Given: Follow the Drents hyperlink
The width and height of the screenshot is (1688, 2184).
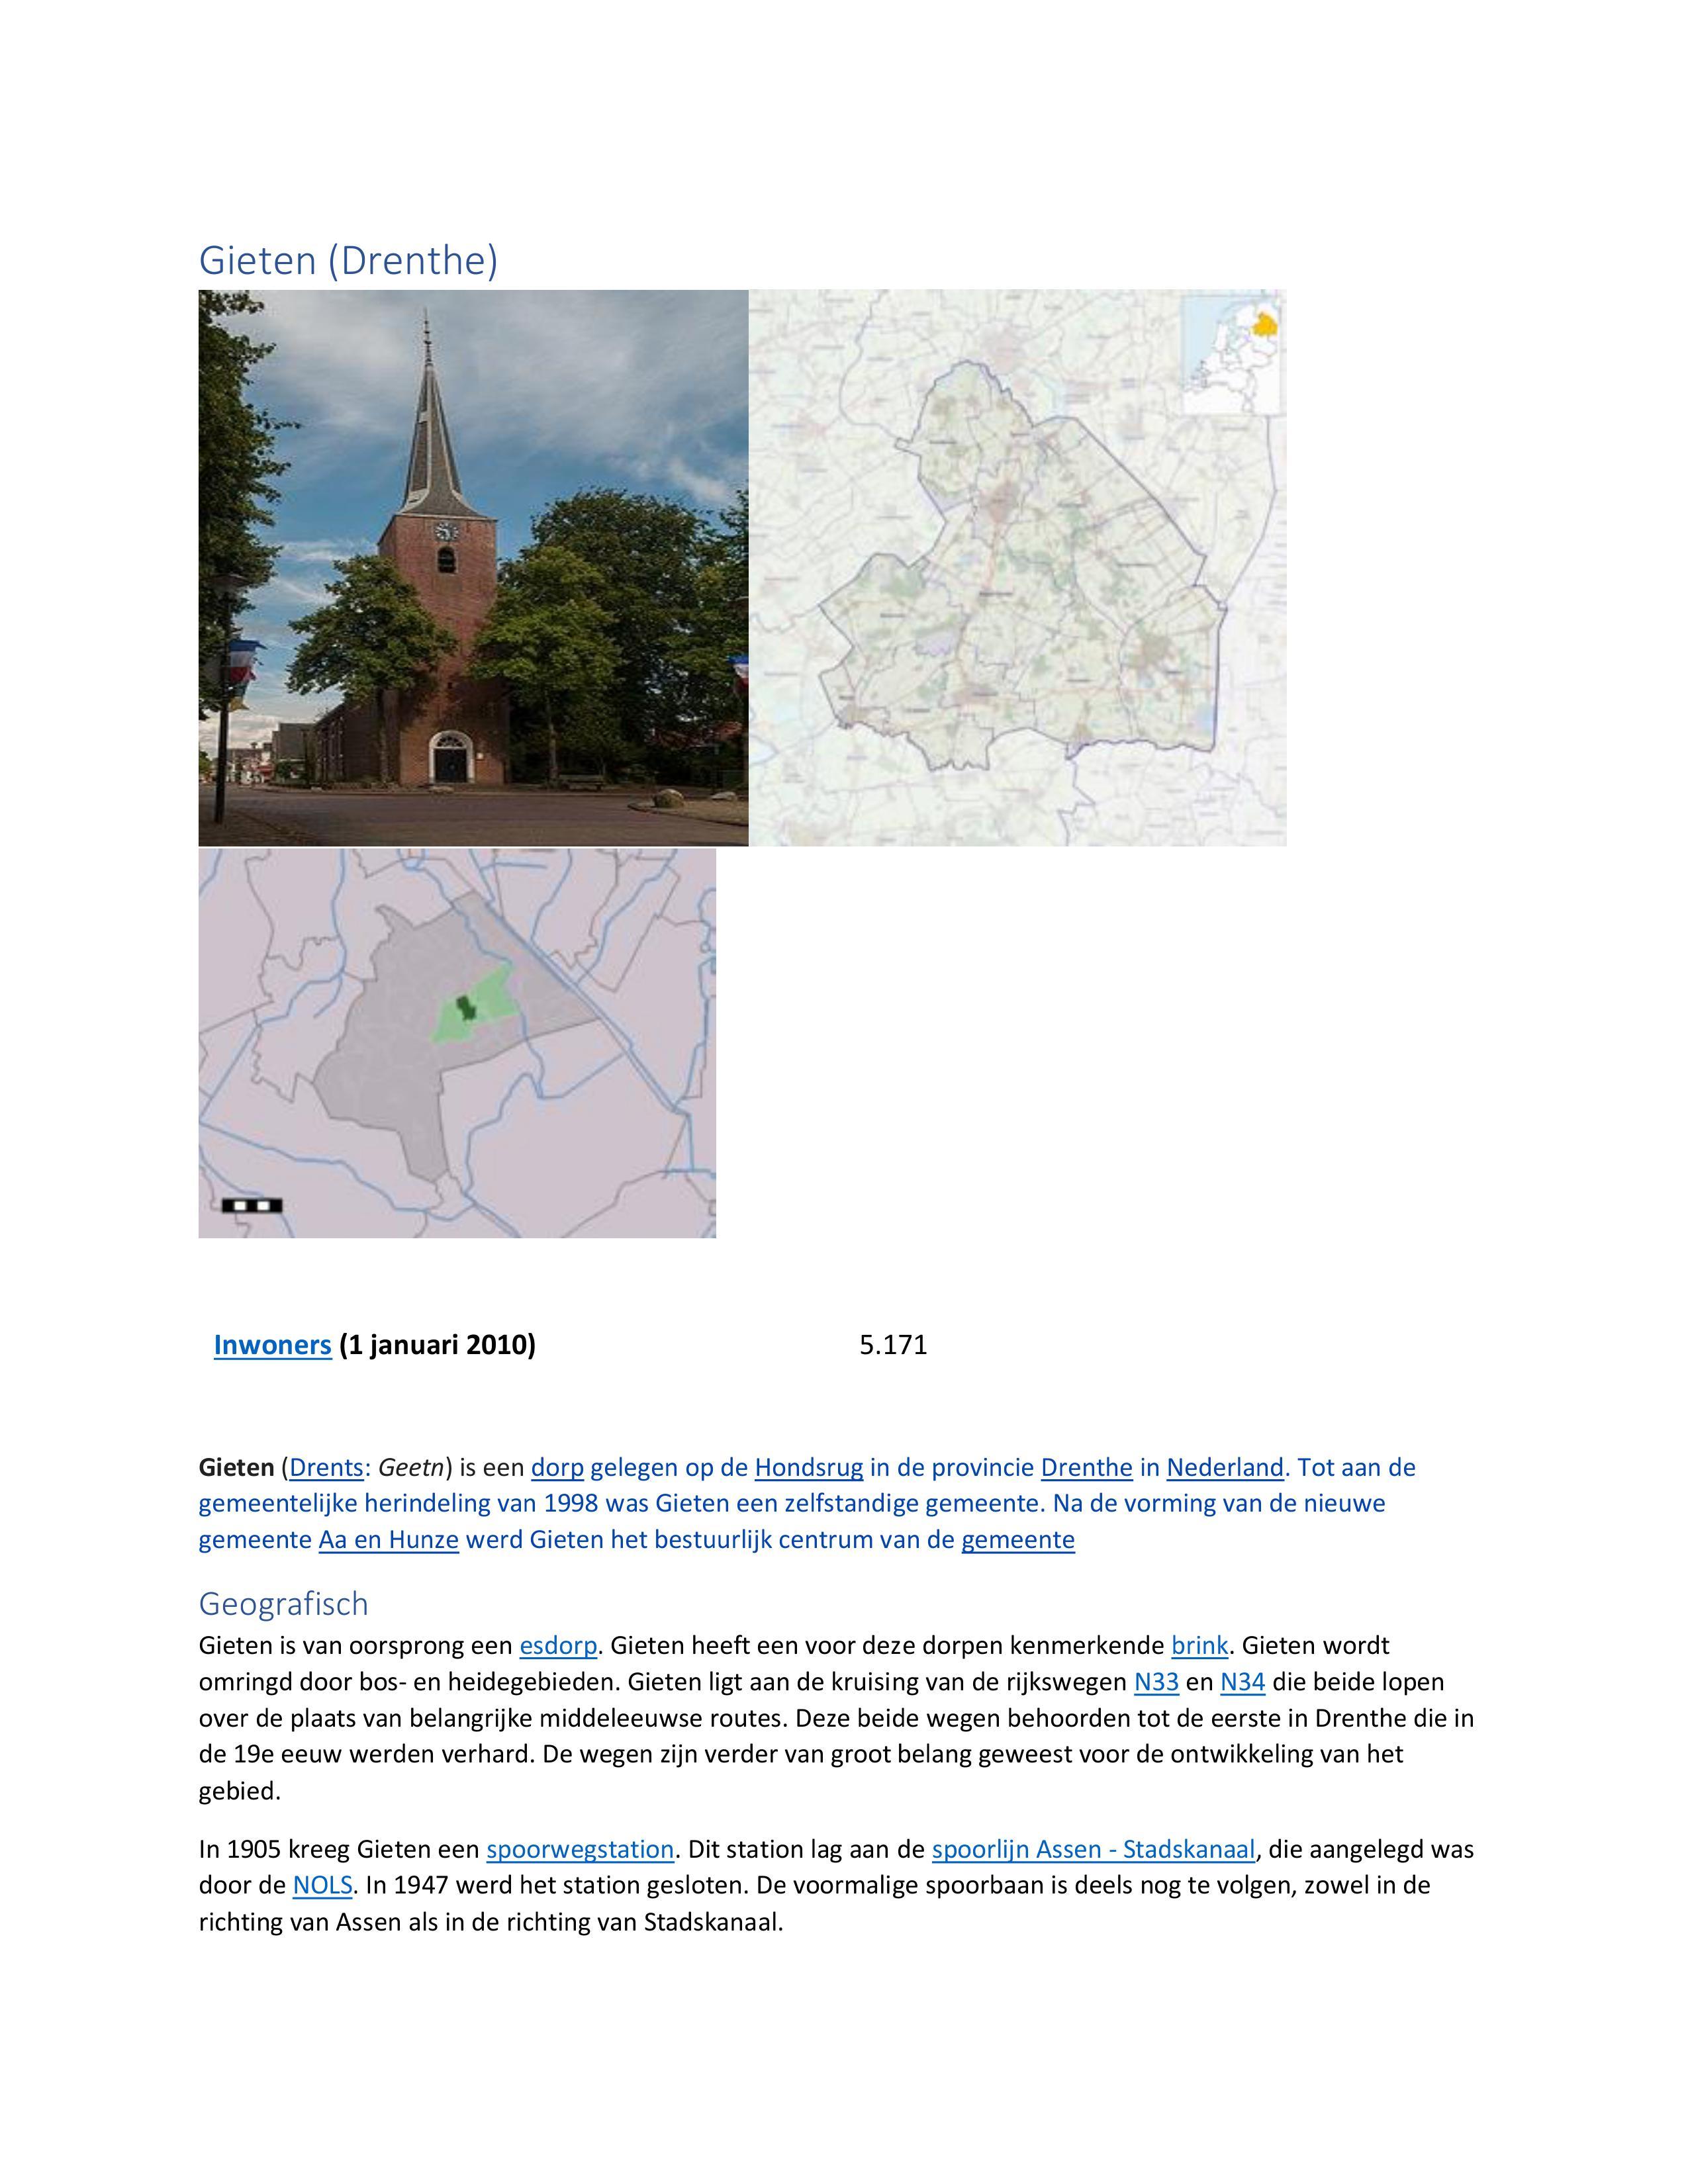Looking at the screenshot, I should tap(326, 1467).
